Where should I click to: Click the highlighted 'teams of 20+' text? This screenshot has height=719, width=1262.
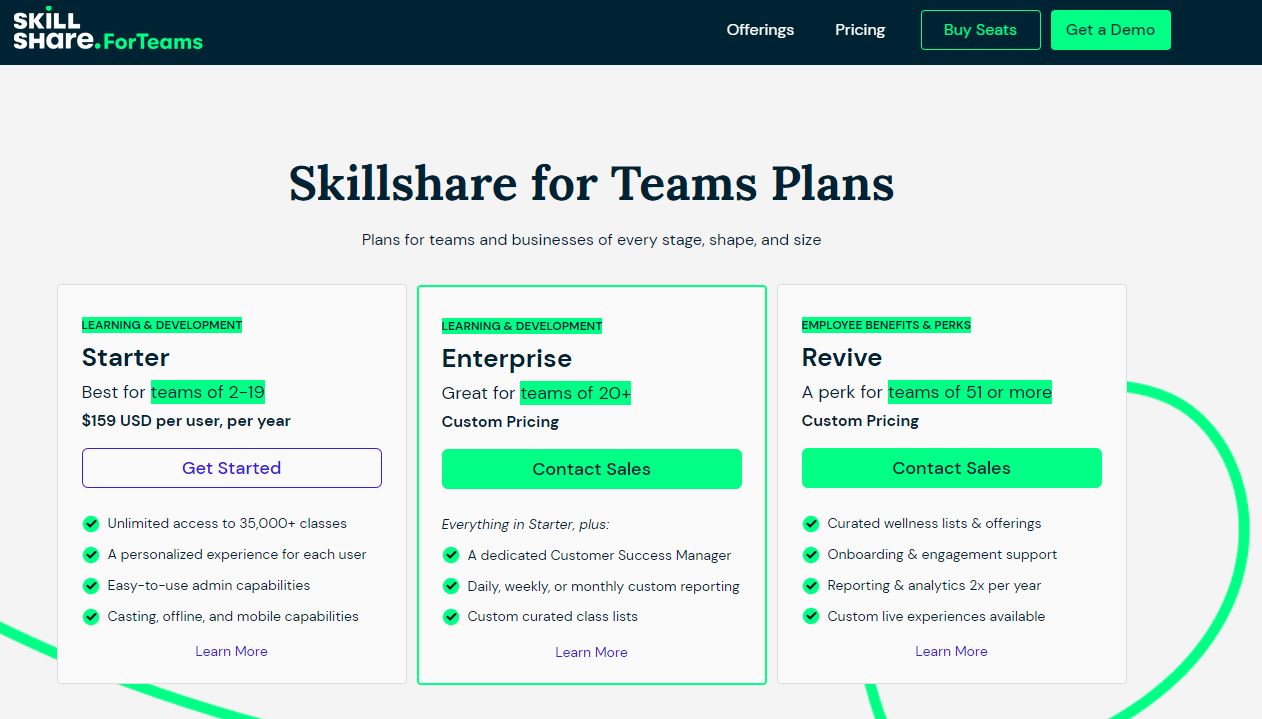pyautogui.click(x=576, y=393)
